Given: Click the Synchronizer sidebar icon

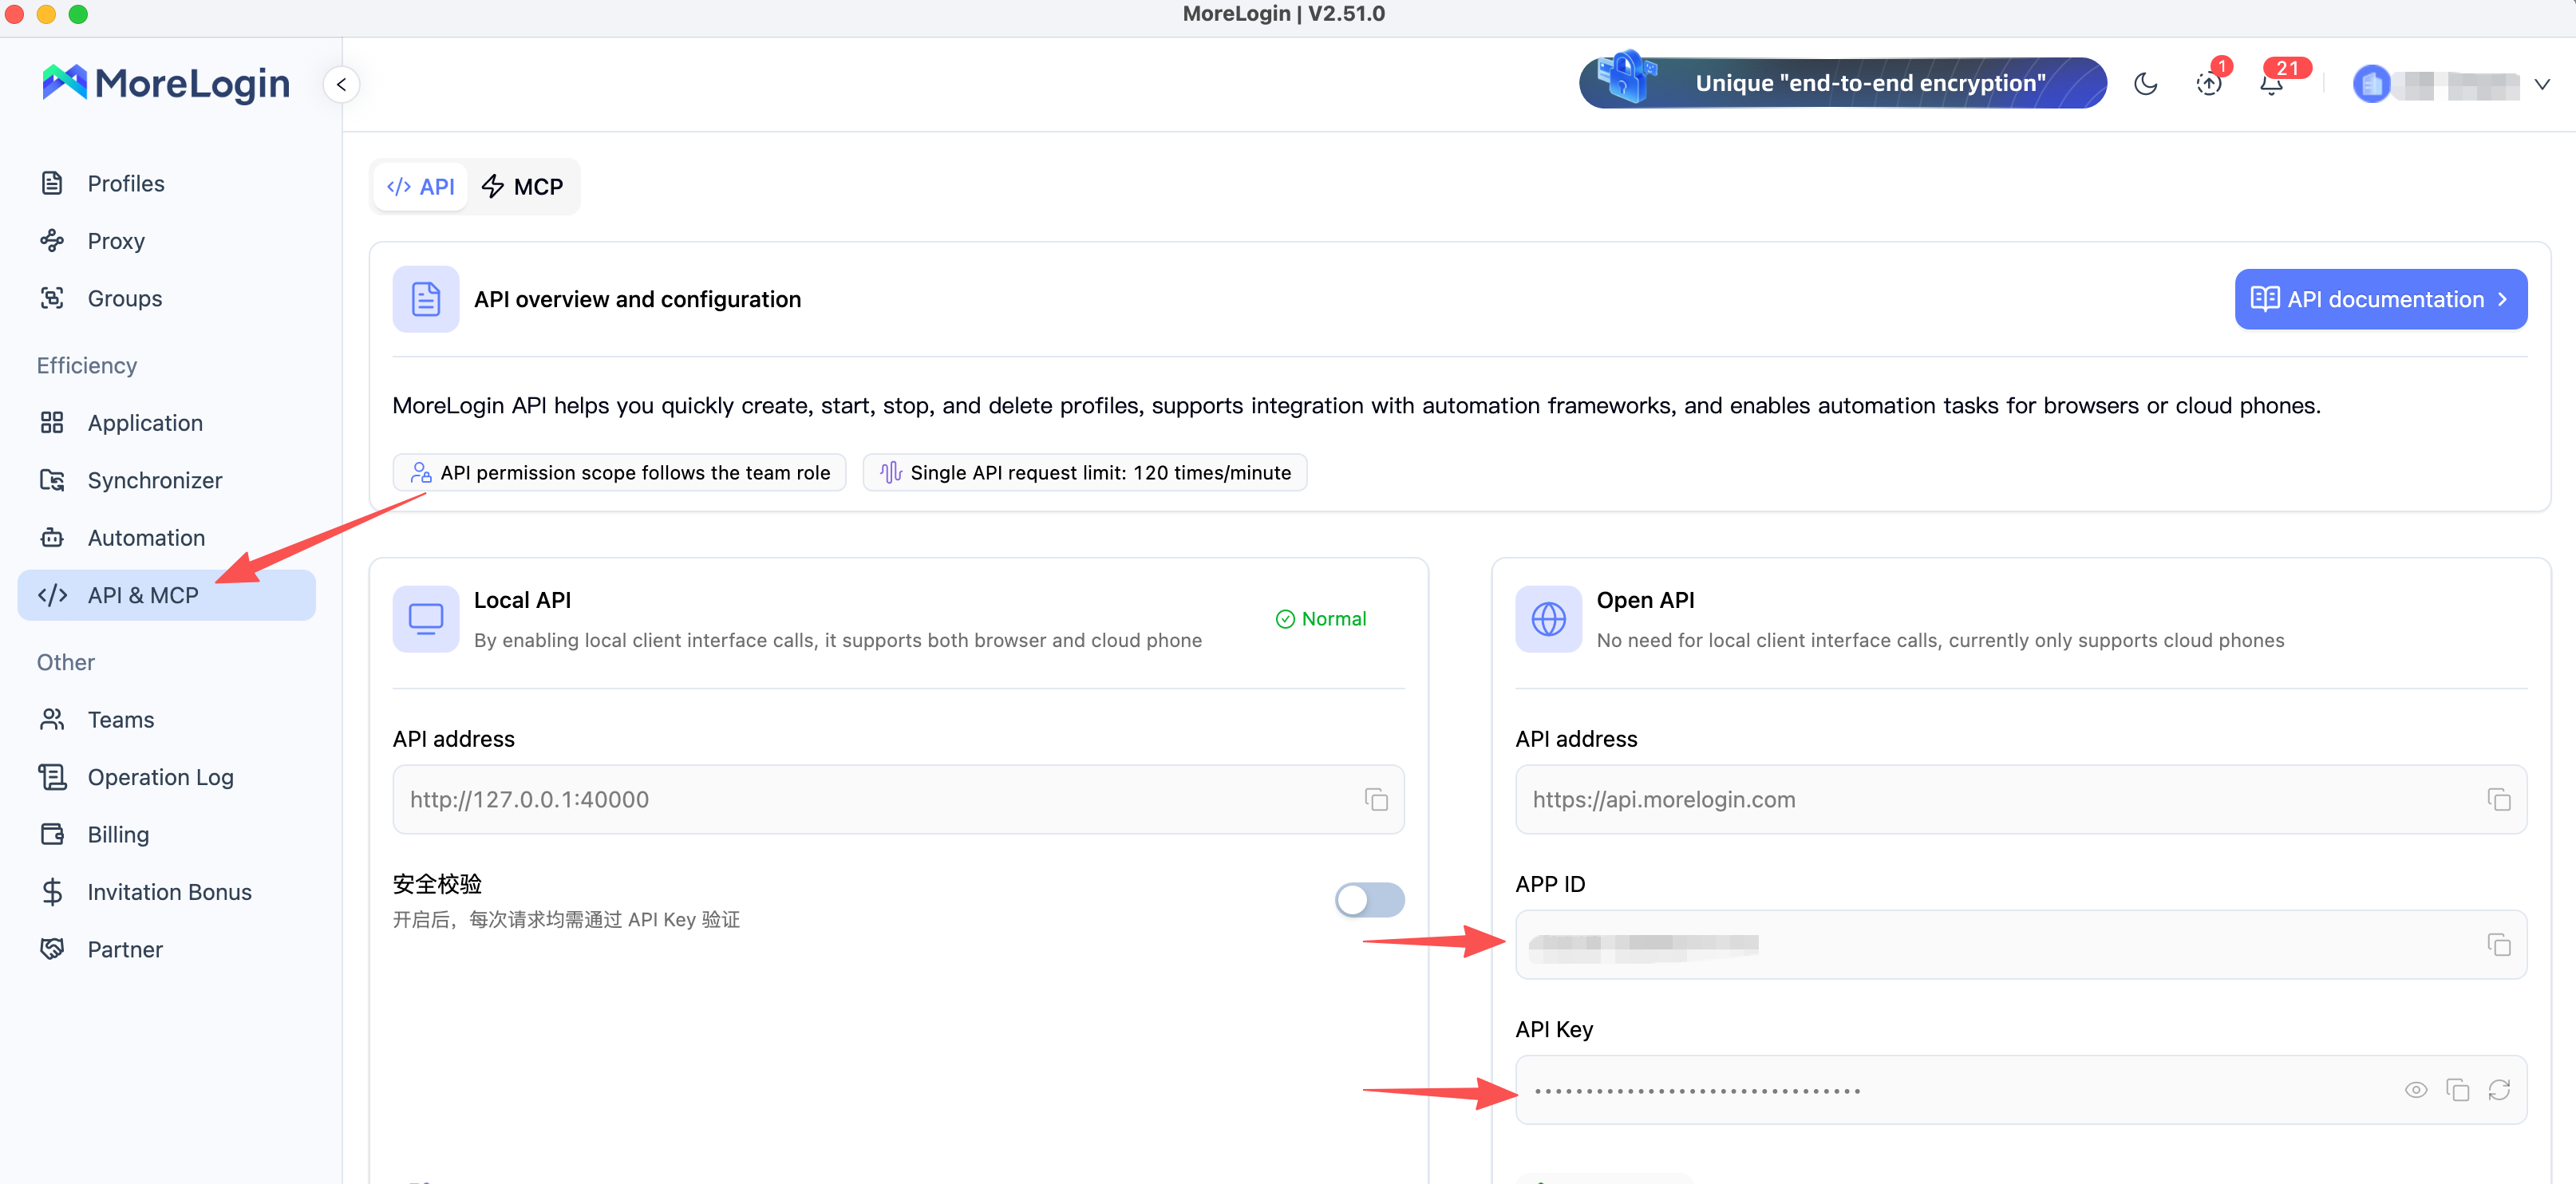Looking at the screenshot, I should pyautogui.click(x=52, y=480).
